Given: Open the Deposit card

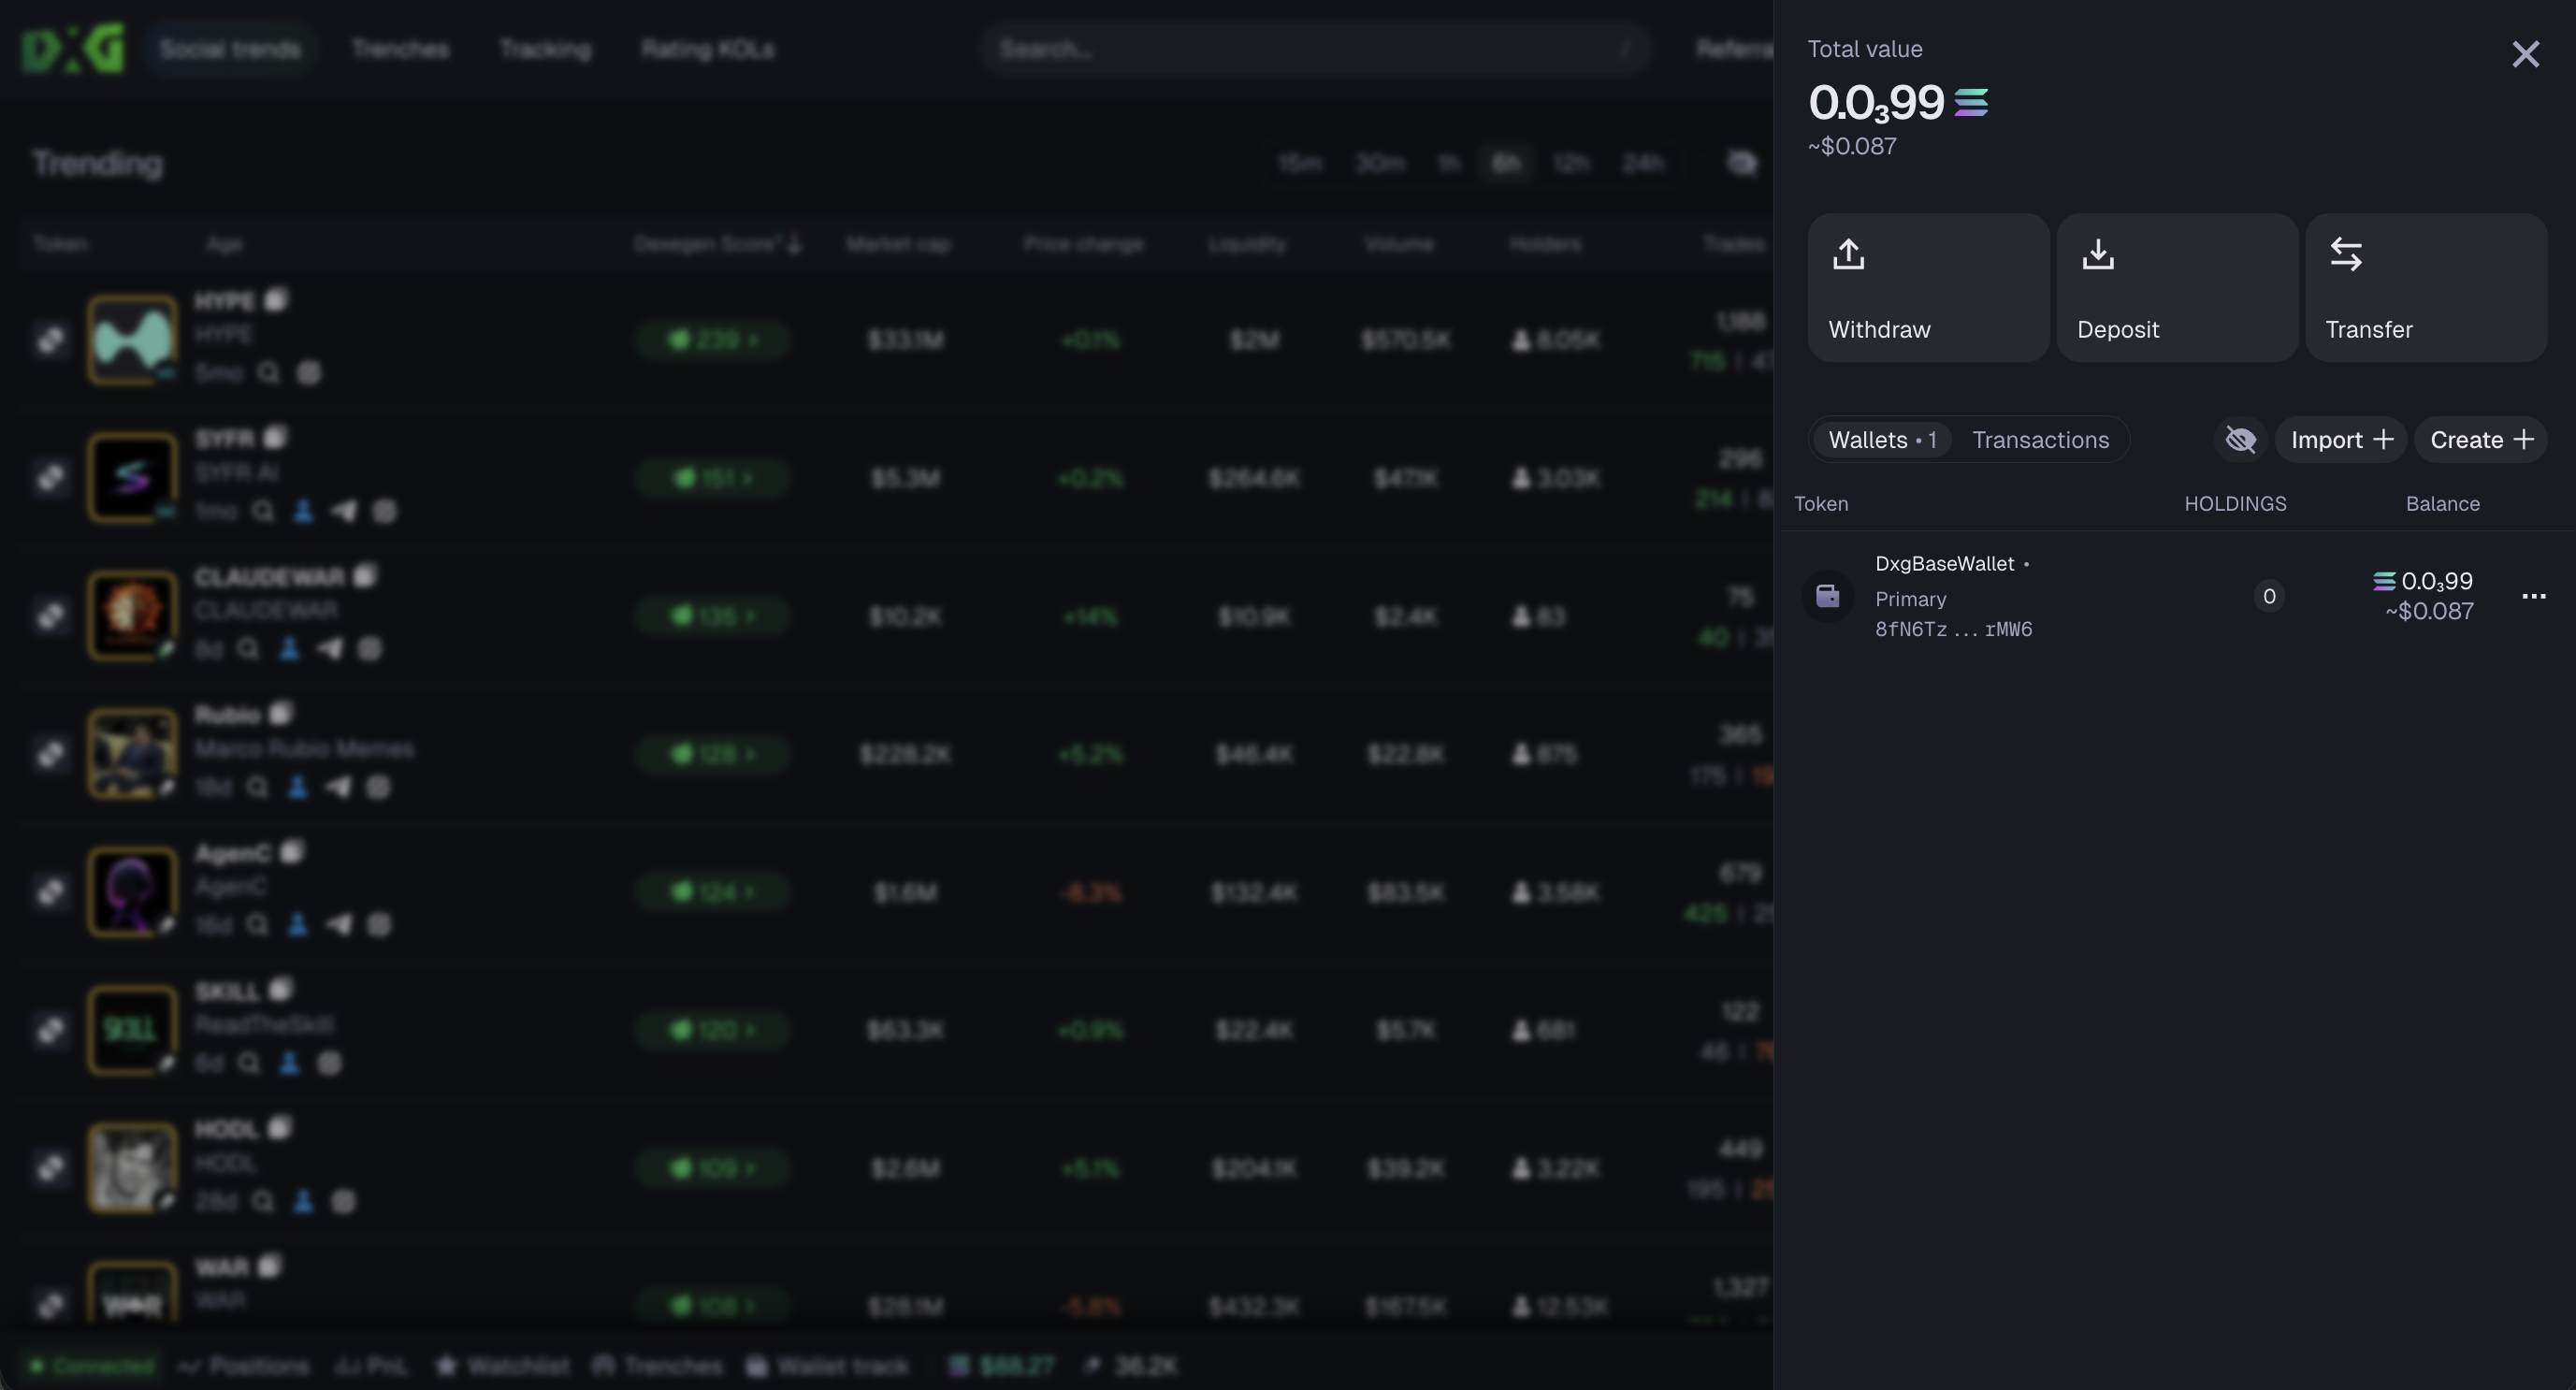Looking at the screenshot, I should click(x=2176, y=287).
